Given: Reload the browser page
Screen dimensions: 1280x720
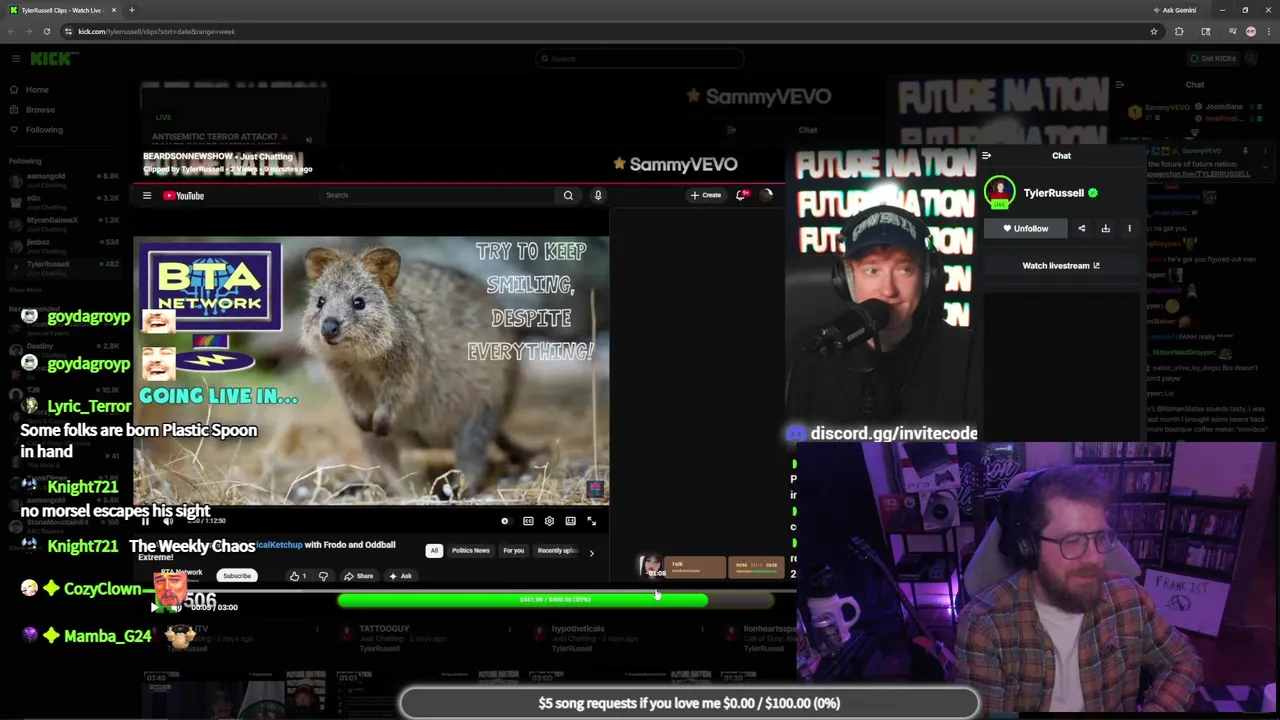Looking at the screenshot, I should click(46, 32).
